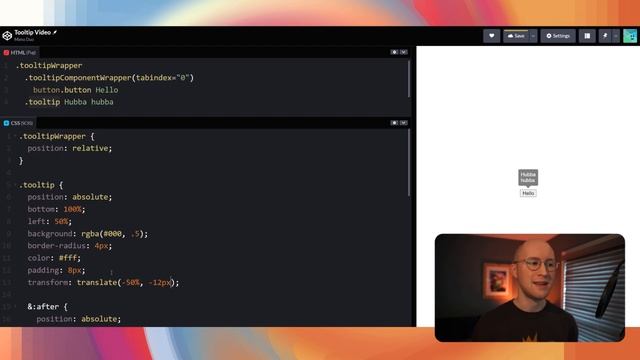Viewport: 640px width, 360px height.
Task: Click 'position: relative;' in CSS editor
Action: point(70,148)
